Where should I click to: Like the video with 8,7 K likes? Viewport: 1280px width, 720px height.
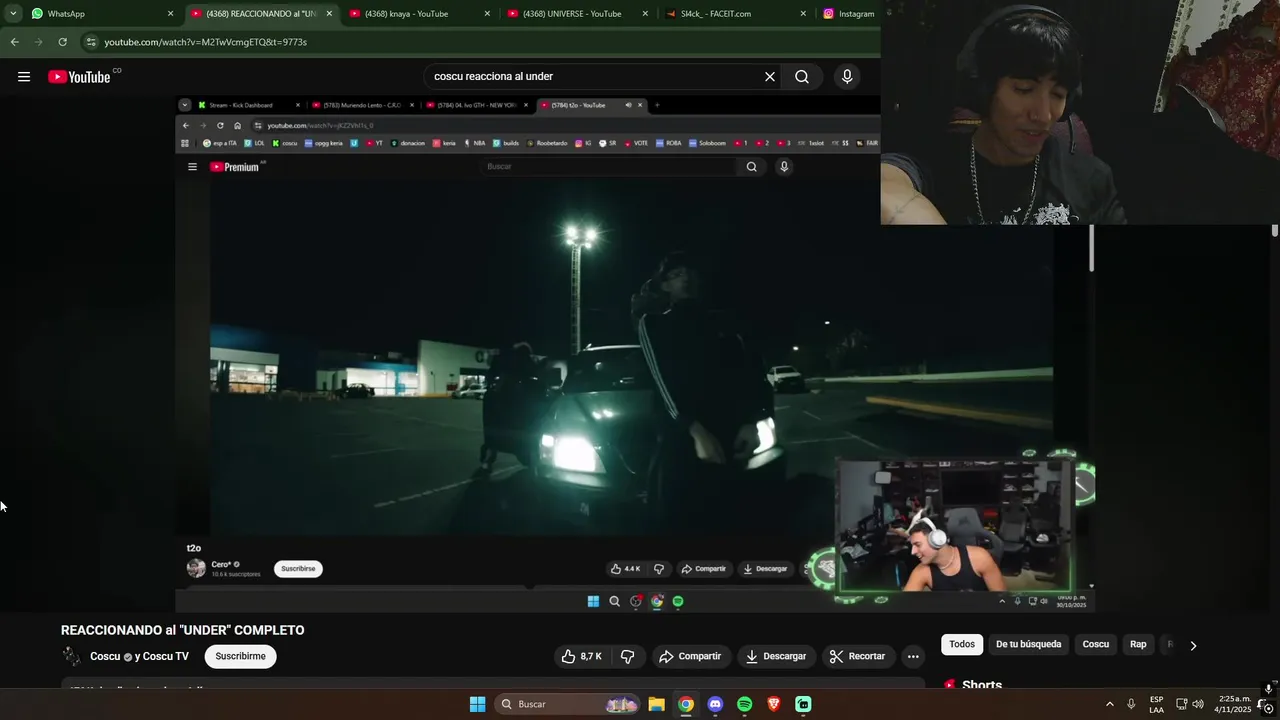coord(582,656)
